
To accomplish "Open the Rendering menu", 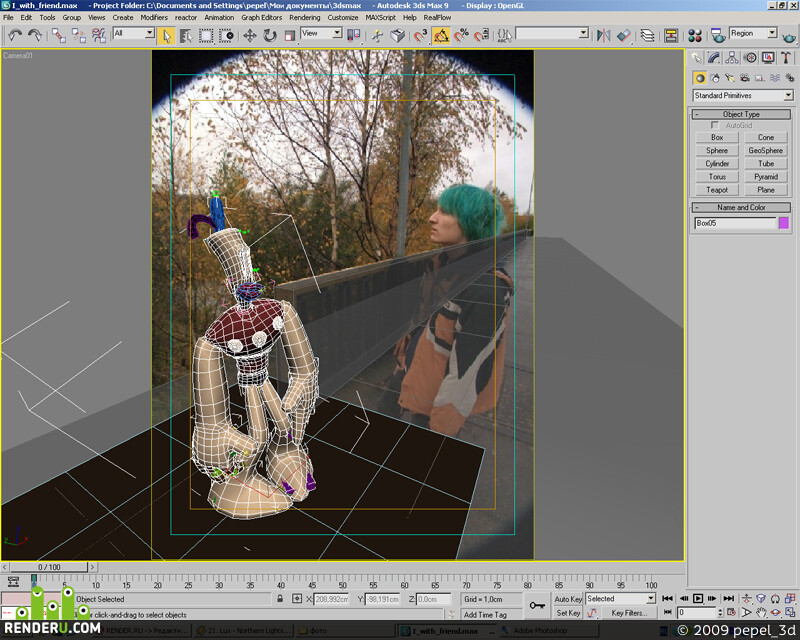I will point(305,17).
